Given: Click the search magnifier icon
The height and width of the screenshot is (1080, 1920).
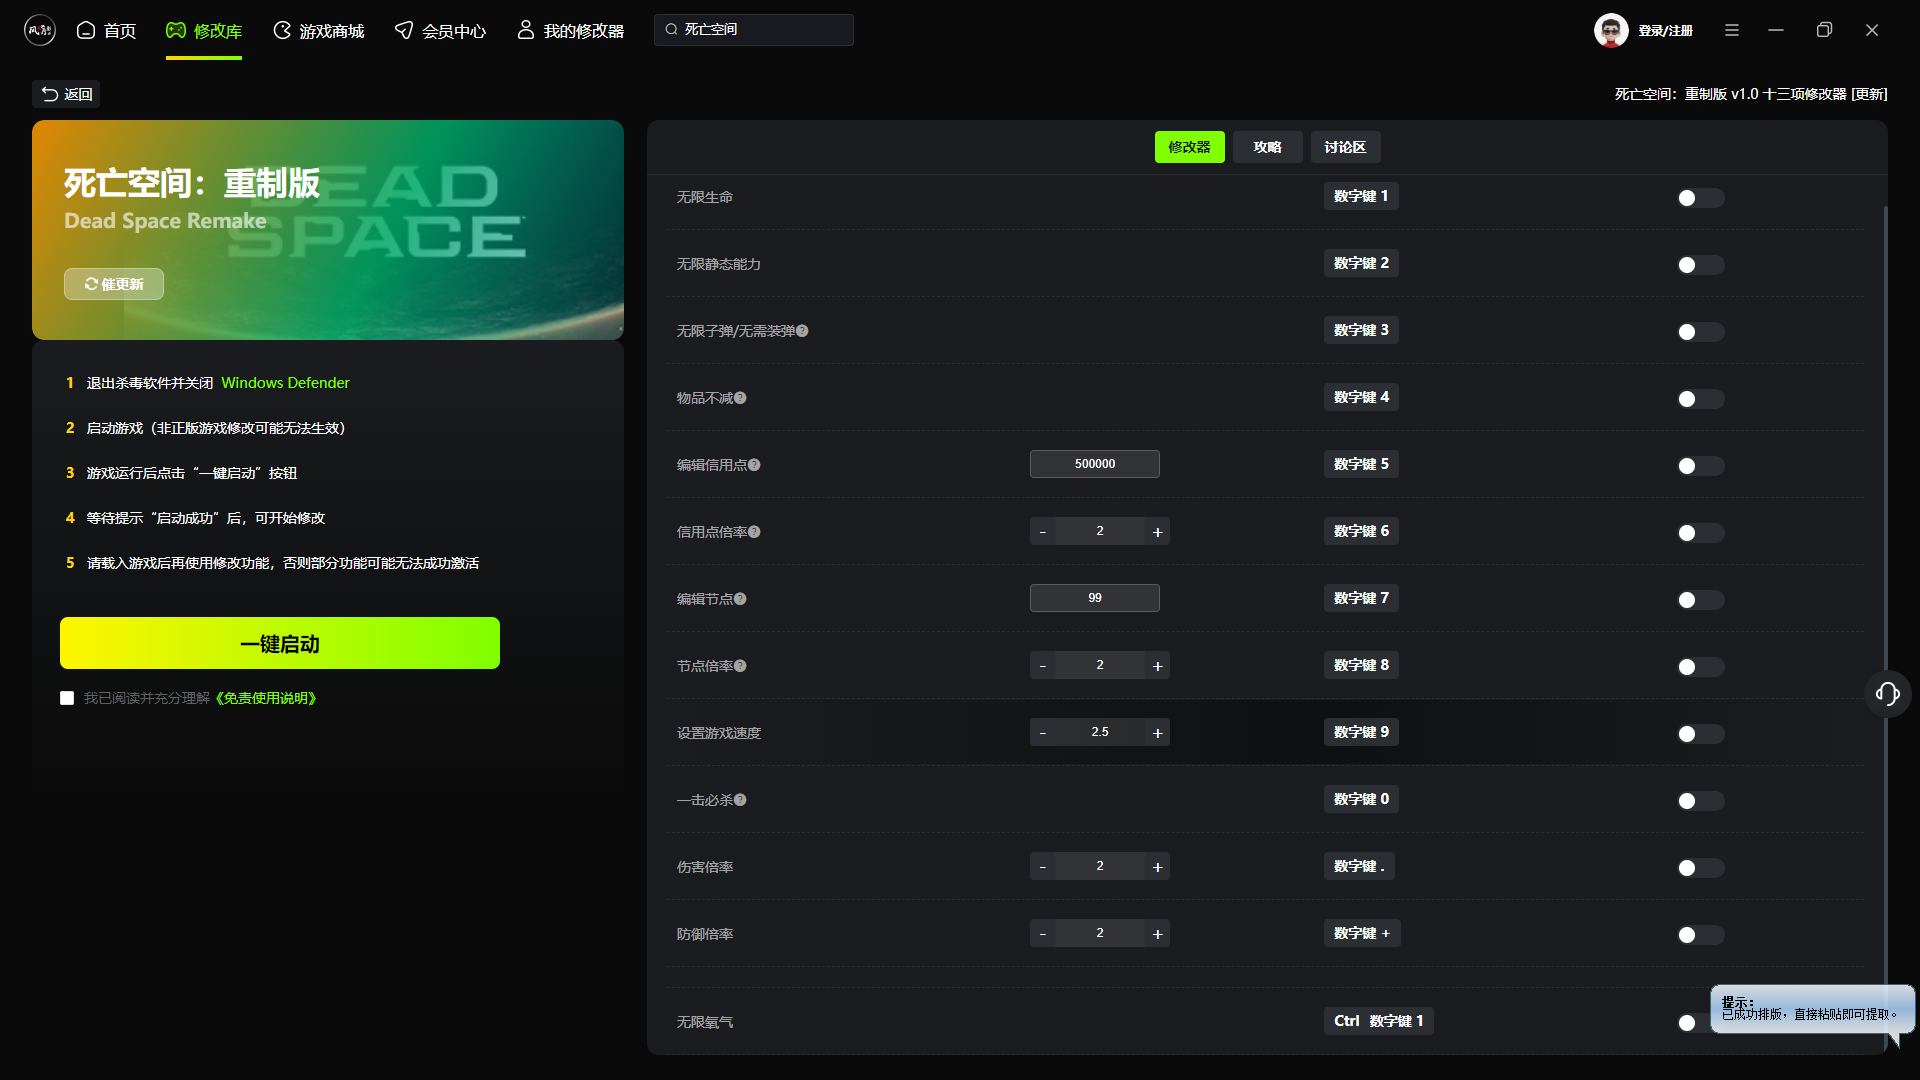Looking at the screenshot, I should (672, 30).
